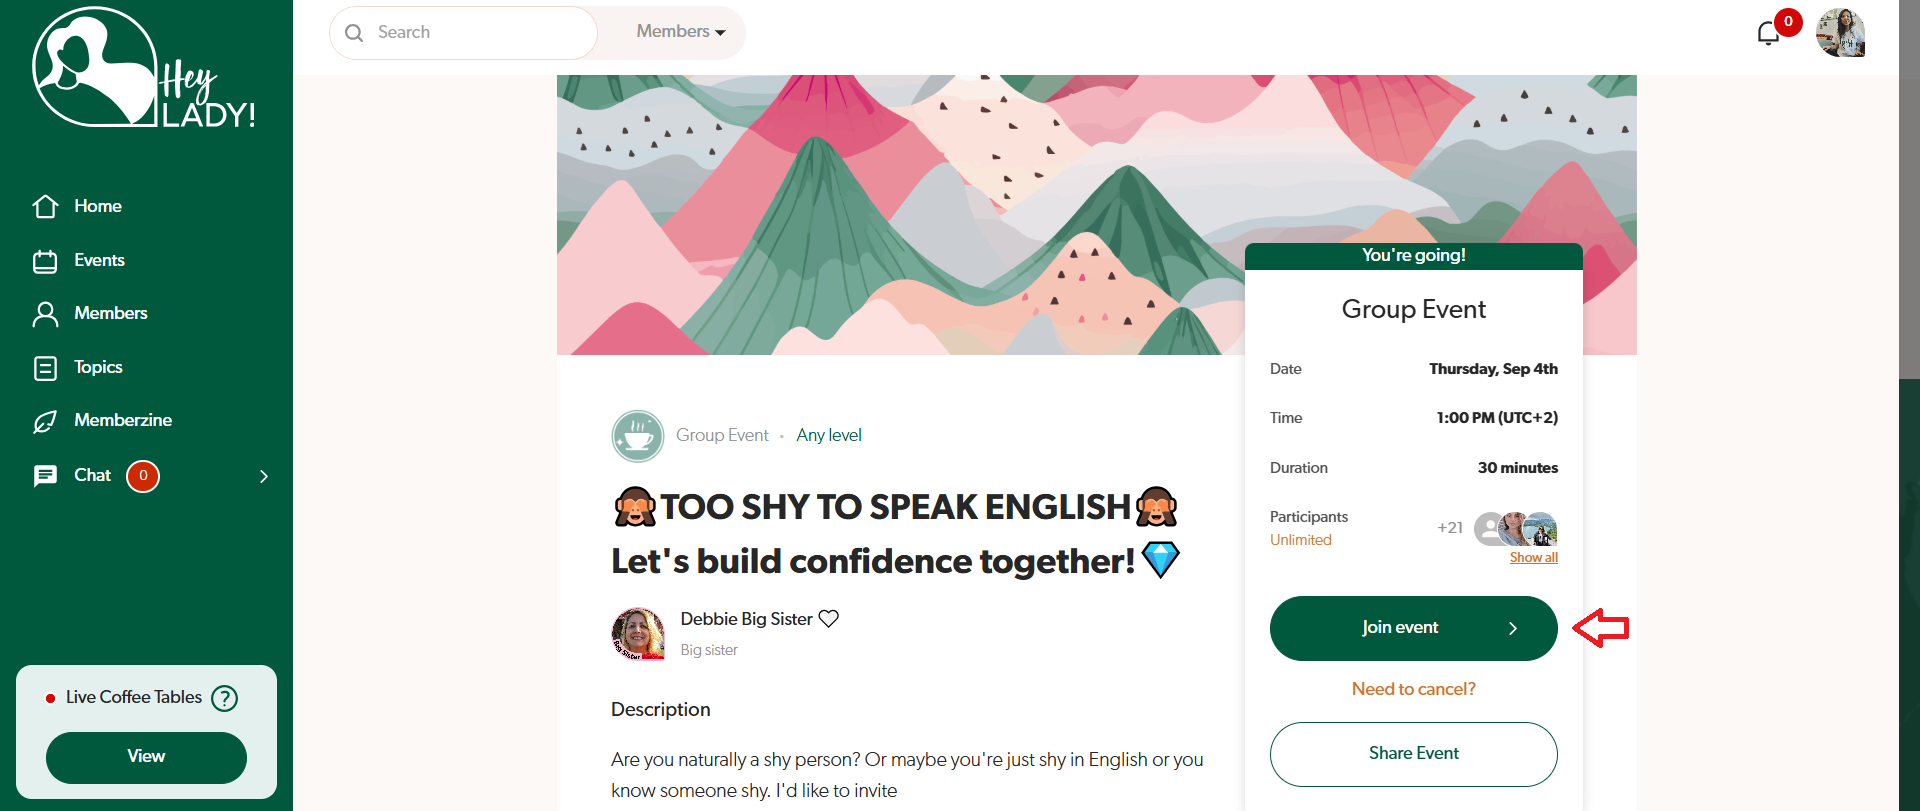Open the notifications bell icon
The image size is (1920, 811).
(x=1768, y=33)
